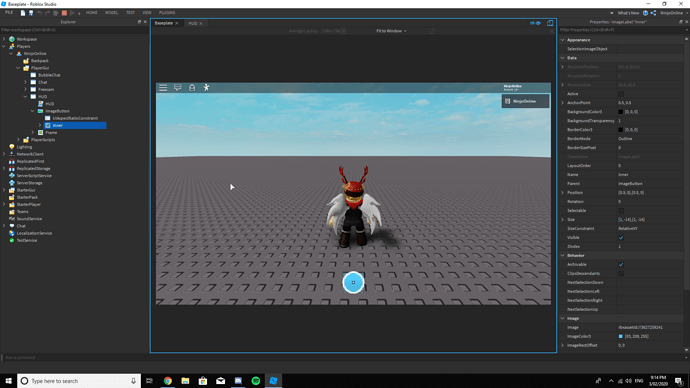Toggle the ClipsDescendants checkbox

click(x=621, y=274)
